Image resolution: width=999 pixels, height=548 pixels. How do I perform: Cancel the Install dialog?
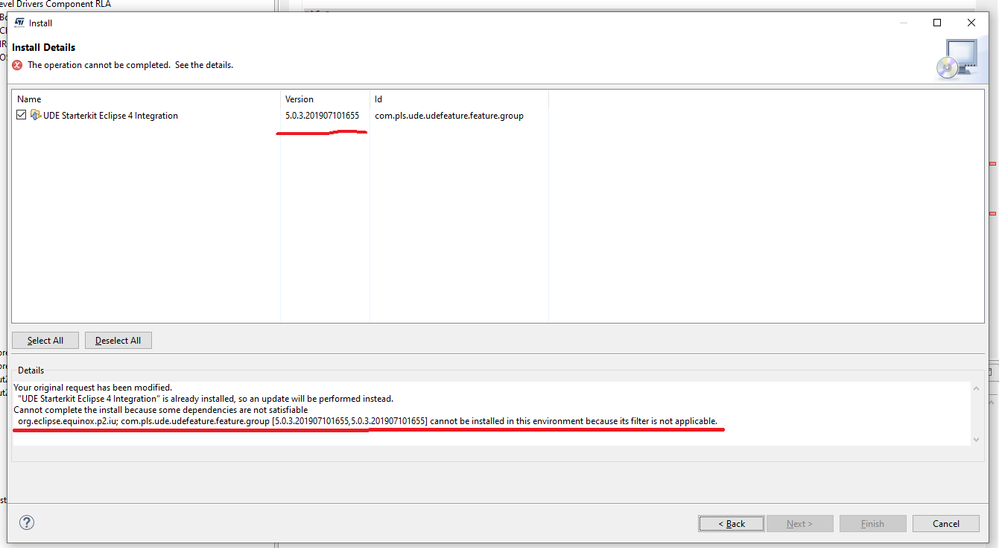point(945,523)
